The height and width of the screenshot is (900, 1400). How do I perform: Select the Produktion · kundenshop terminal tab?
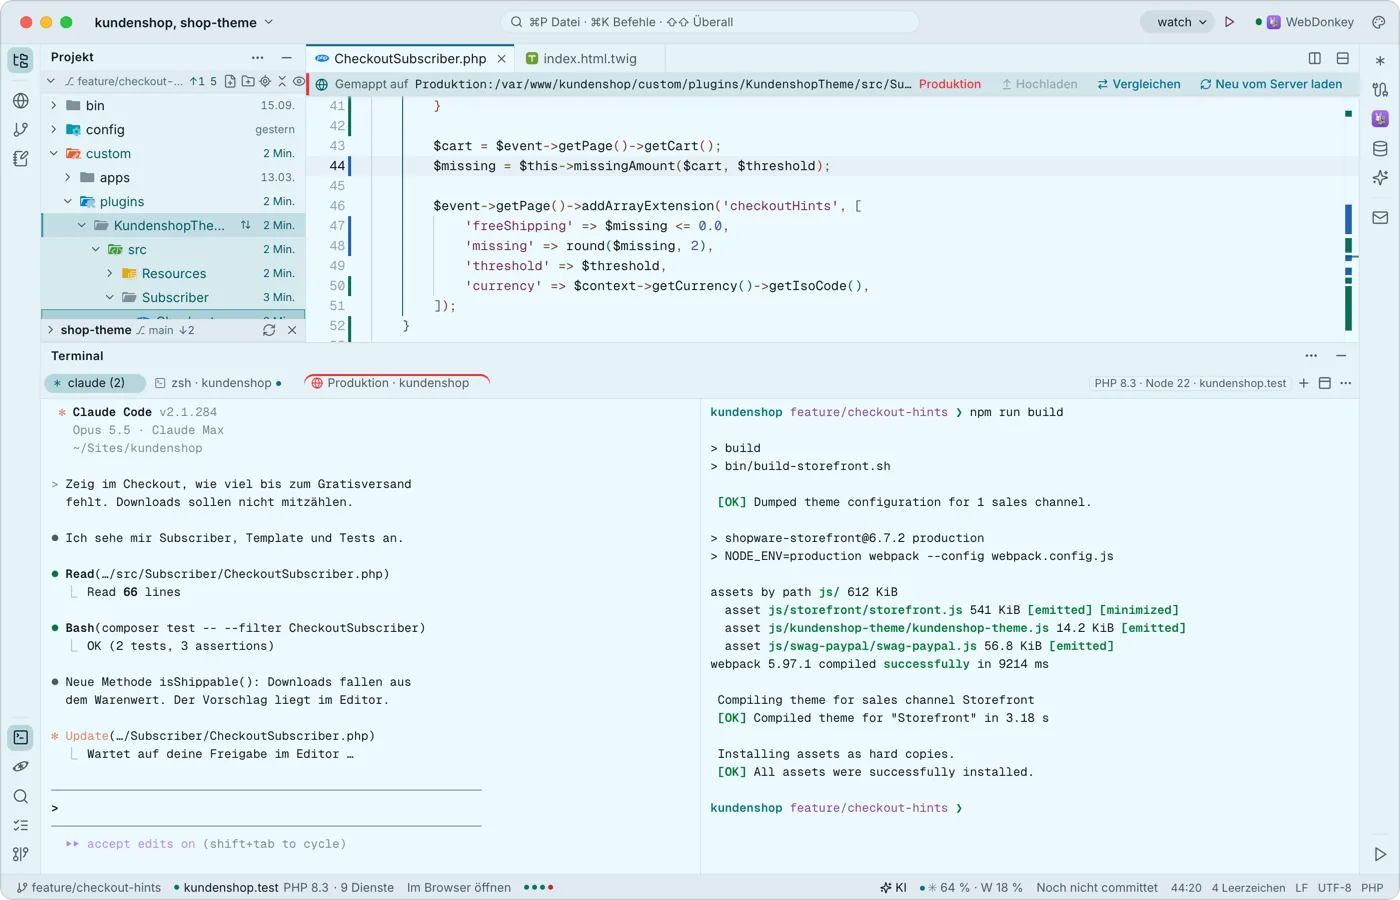(x=397, y=383)
